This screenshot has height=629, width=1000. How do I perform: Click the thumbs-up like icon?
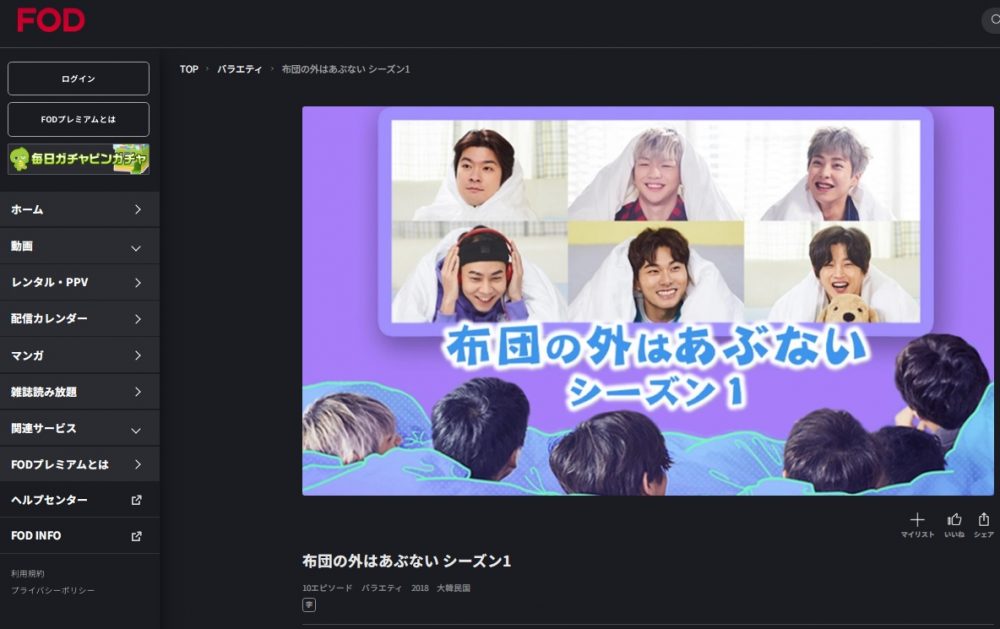(954, 519)
